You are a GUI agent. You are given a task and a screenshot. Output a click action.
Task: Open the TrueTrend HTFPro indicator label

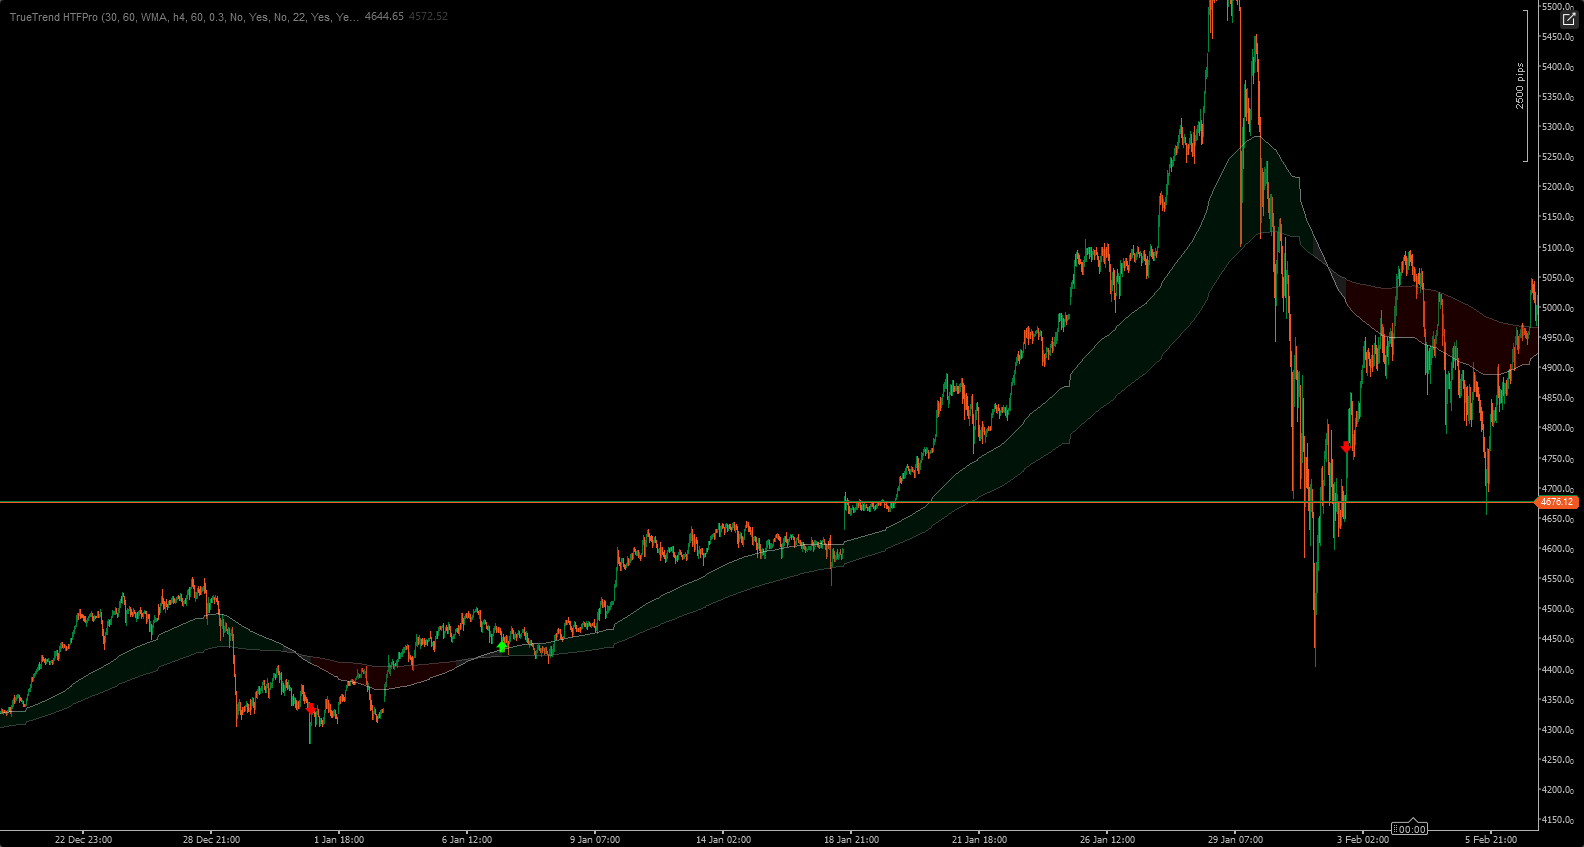click(185, 17)
